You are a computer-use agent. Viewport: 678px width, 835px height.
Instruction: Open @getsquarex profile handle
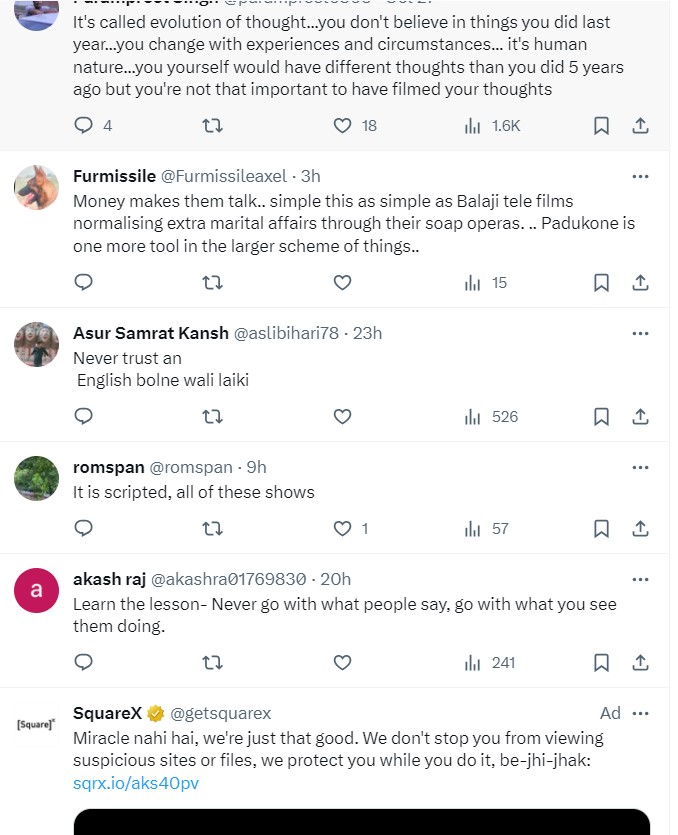click(x=220, y=713)
